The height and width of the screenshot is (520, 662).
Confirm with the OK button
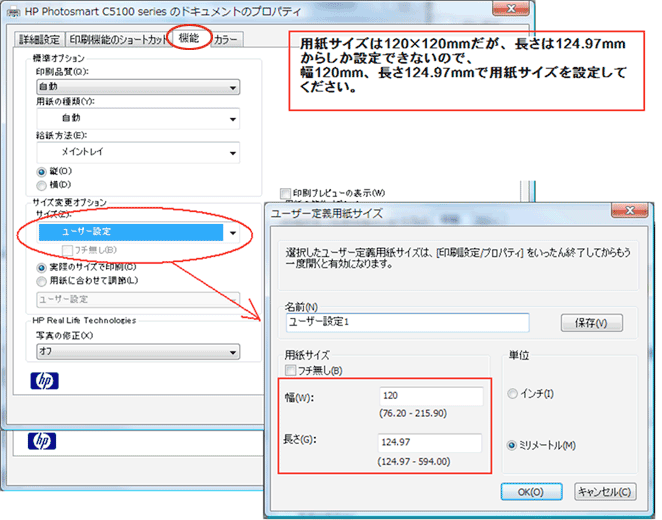tap(531, 492)
